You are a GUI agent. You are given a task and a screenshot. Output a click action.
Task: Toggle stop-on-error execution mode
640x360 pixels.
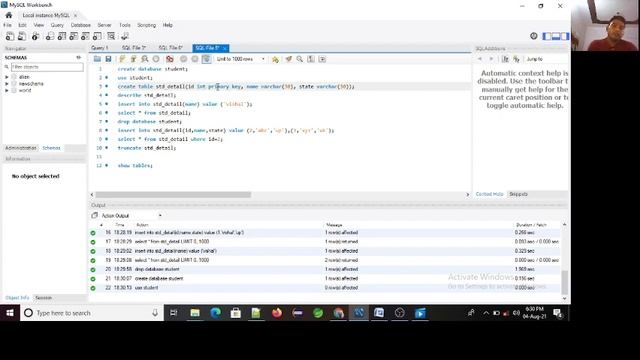169,59
